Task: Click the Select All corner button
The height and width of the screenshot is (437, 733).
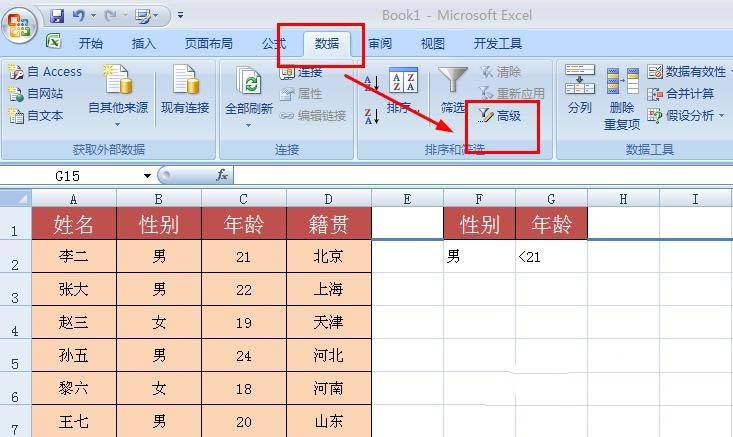Action: point(16,198)
